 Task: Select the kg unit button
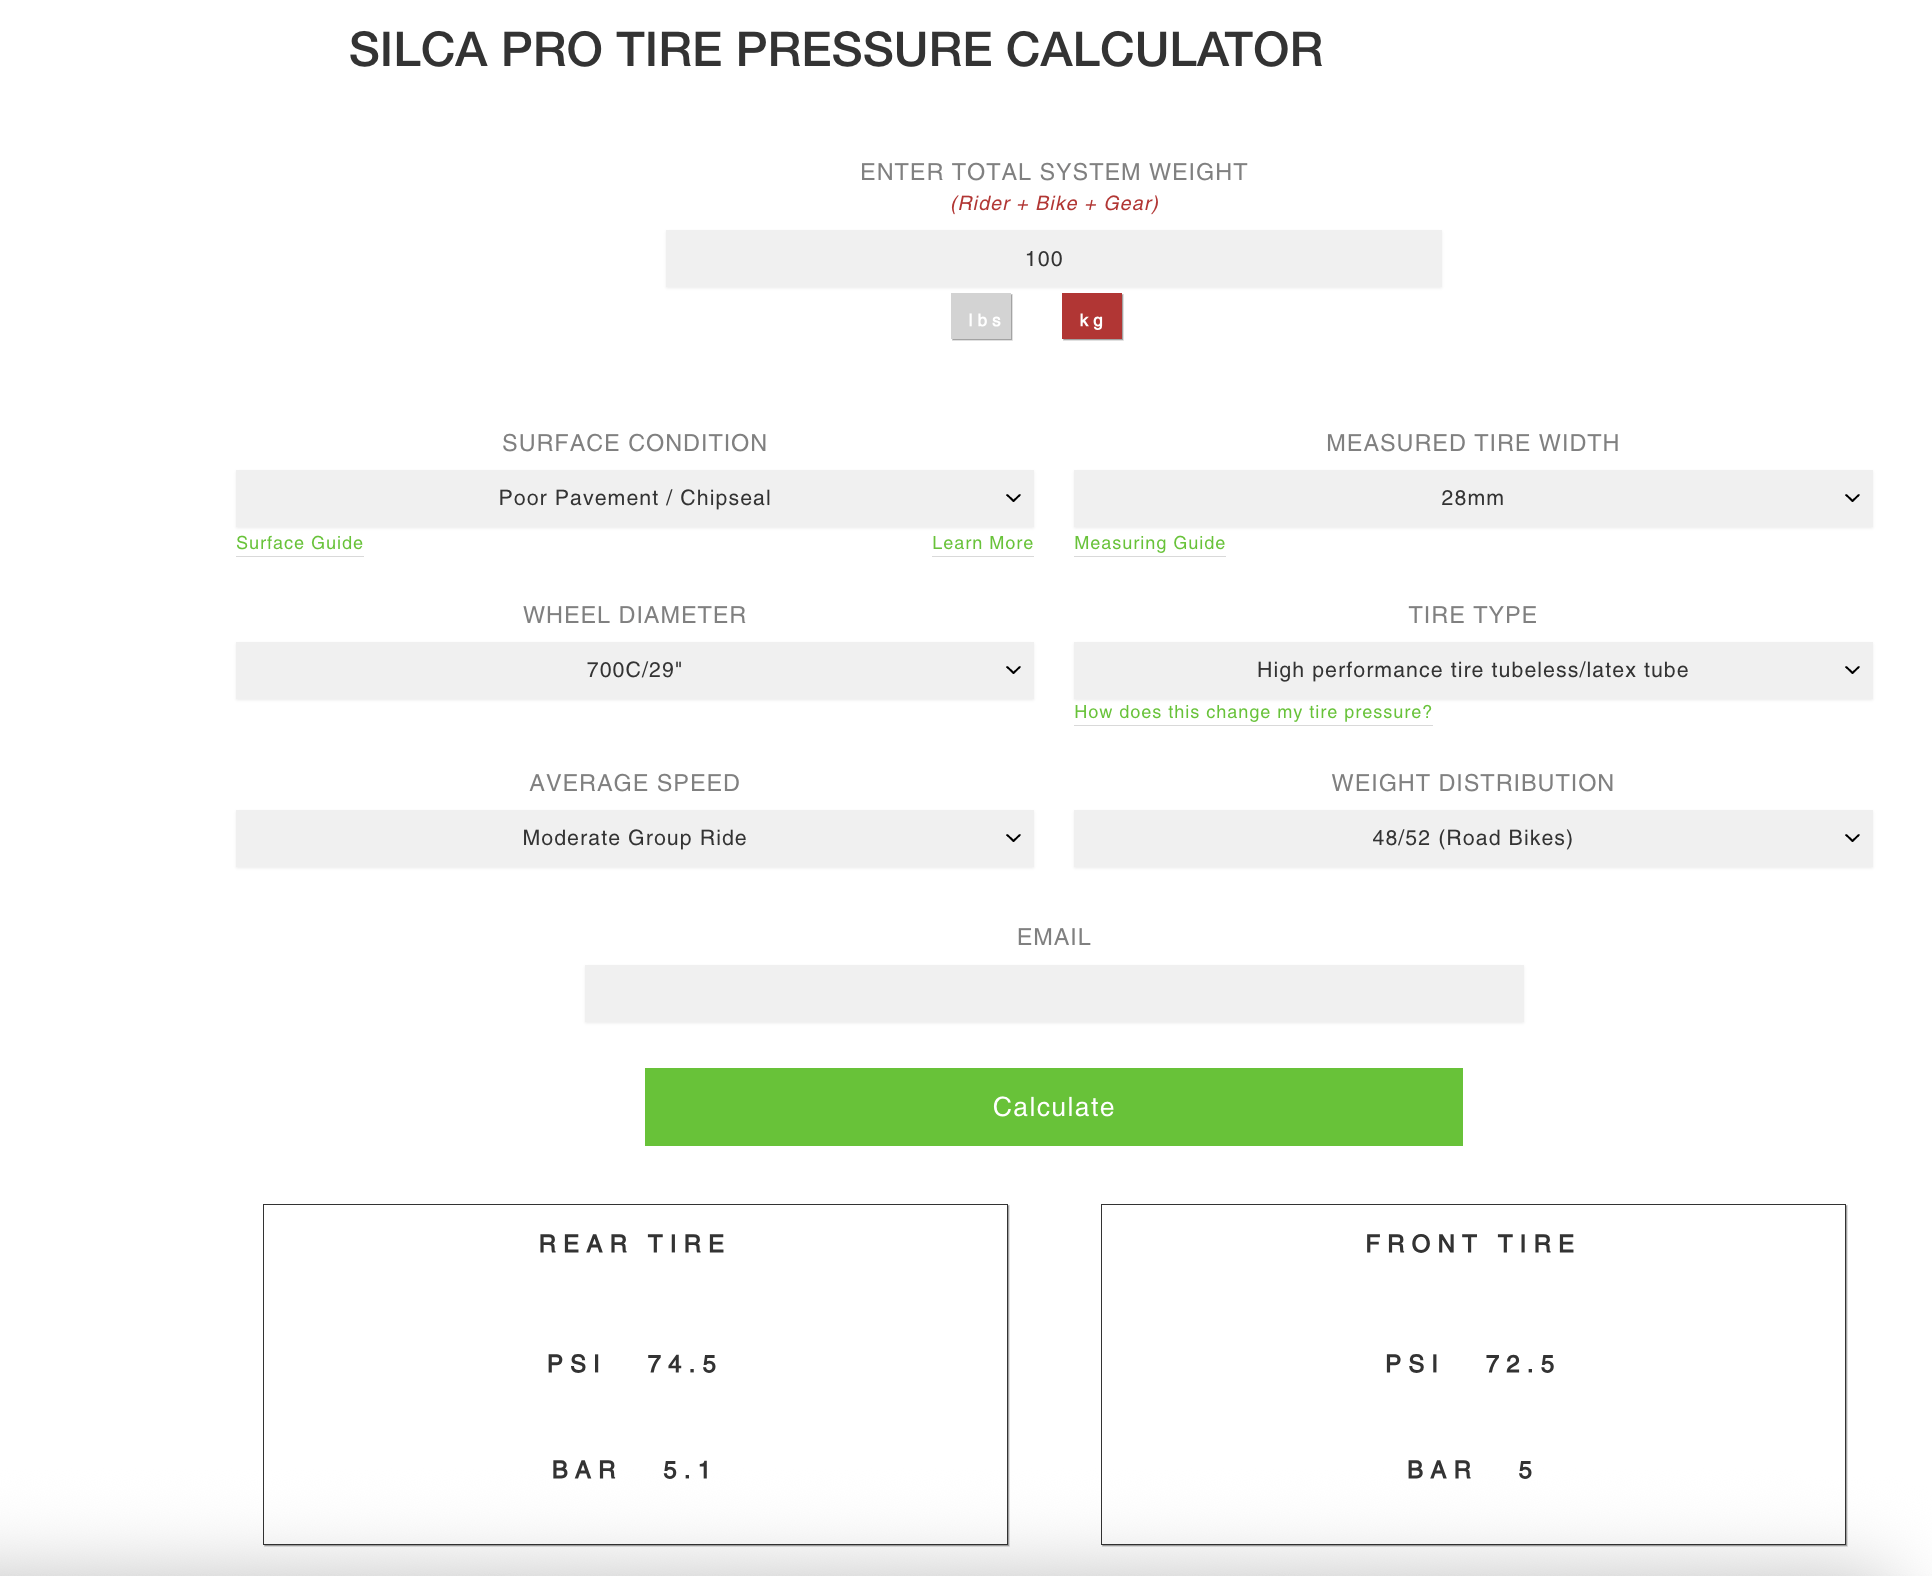(x=1091, y=318)
